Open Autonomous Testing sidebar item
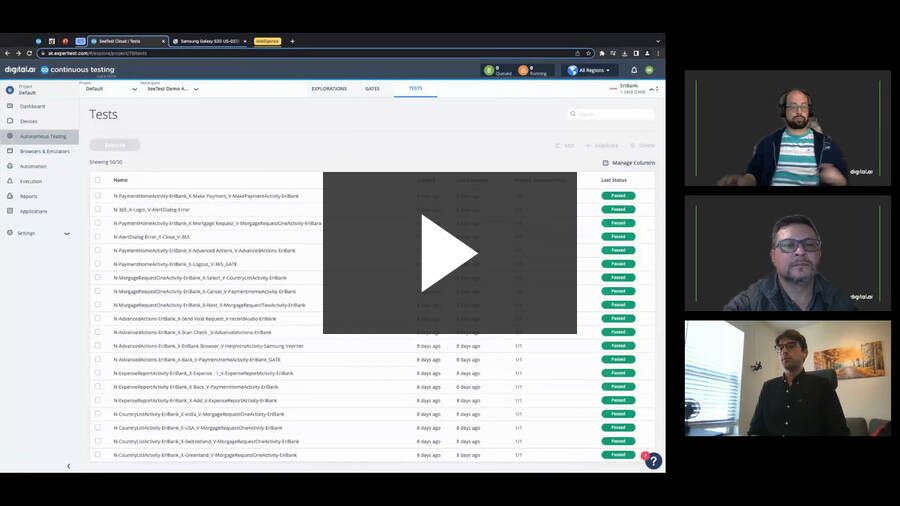The width and height of the screenshot is (900, 506). coord(40,136)
